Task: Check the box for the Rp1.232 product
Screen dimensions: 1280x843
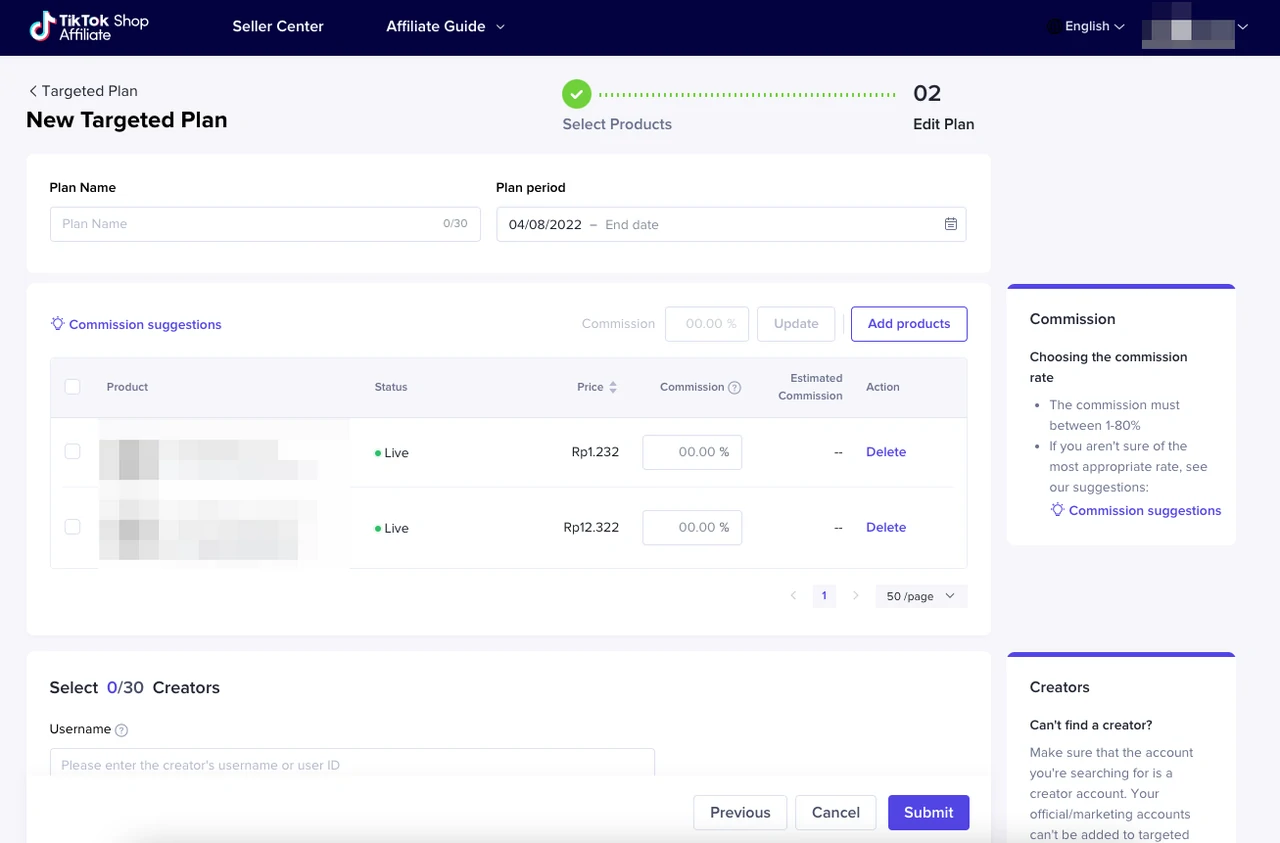Action: 72,452
